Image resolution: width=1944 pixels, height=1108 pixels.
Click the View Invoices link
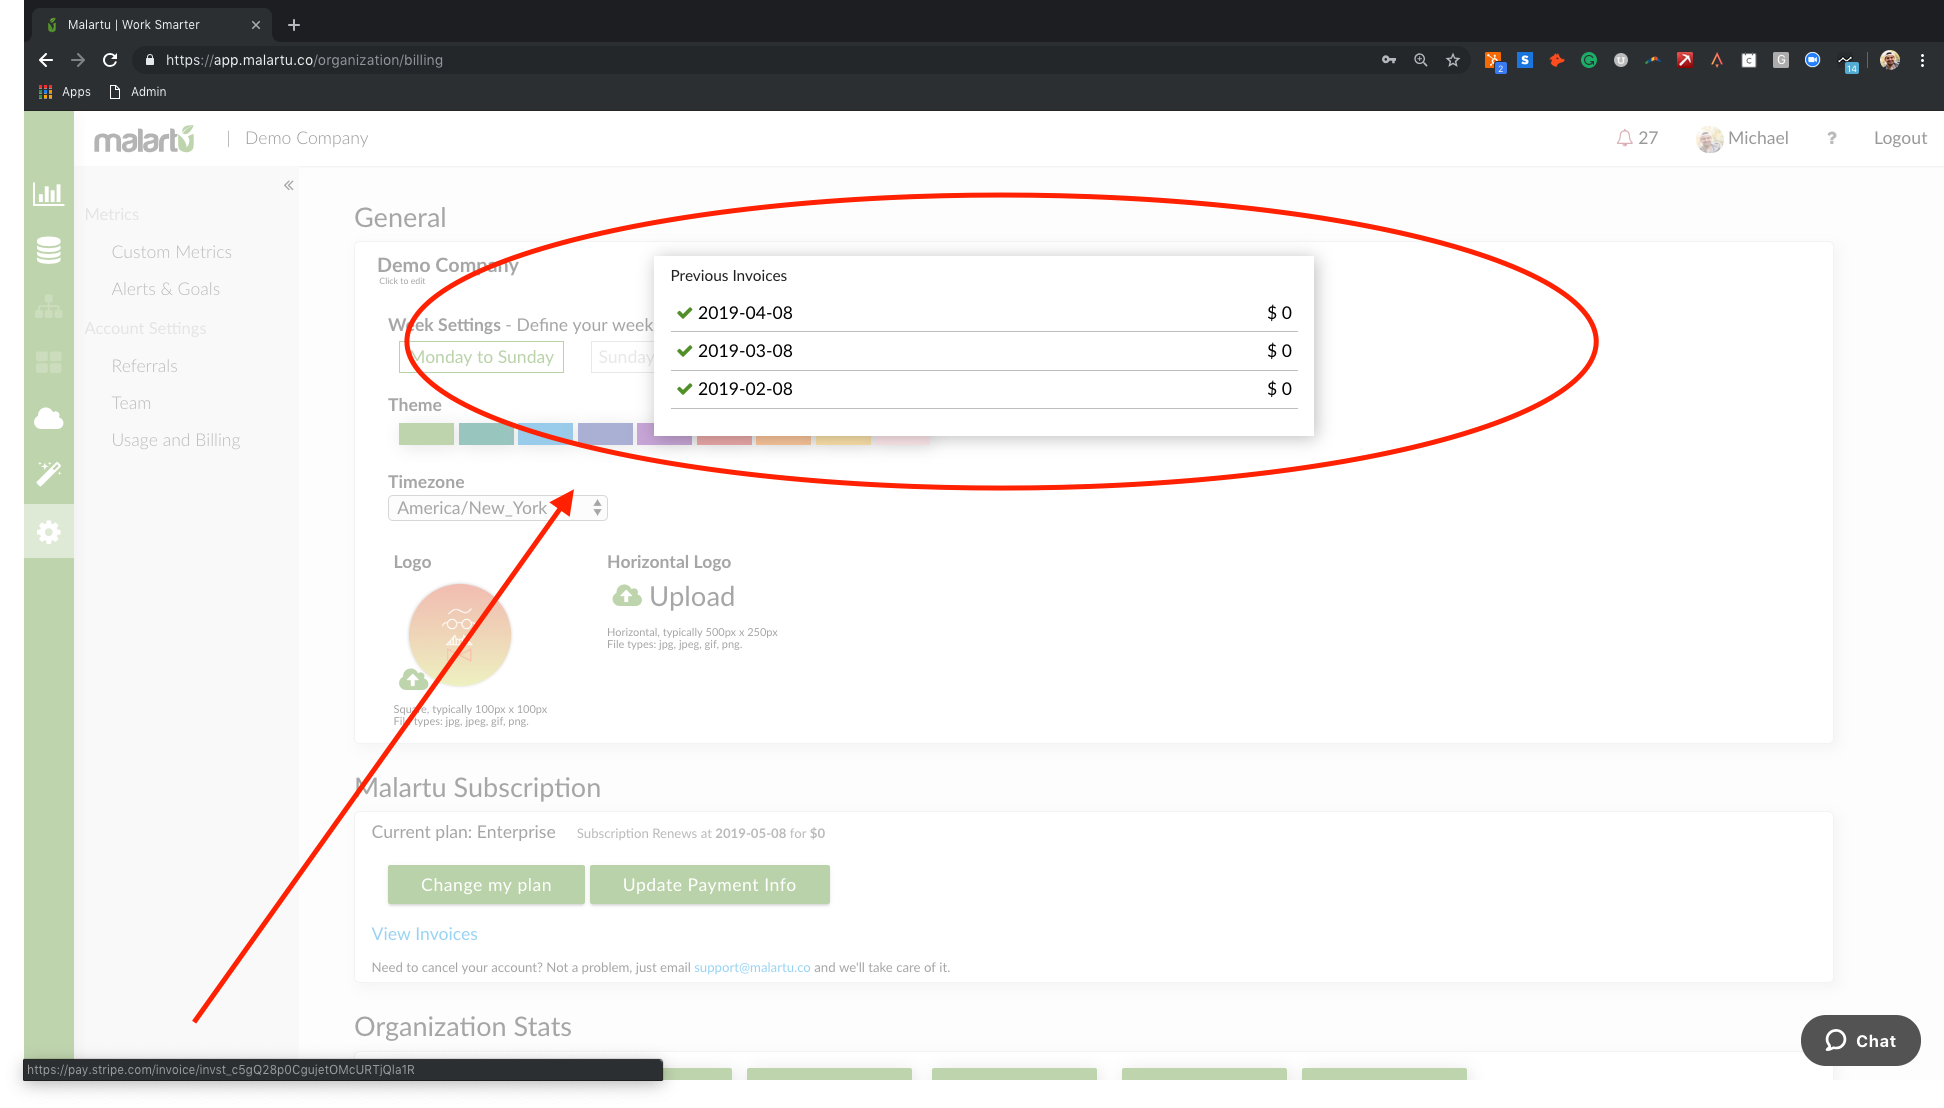coord(424,934)
